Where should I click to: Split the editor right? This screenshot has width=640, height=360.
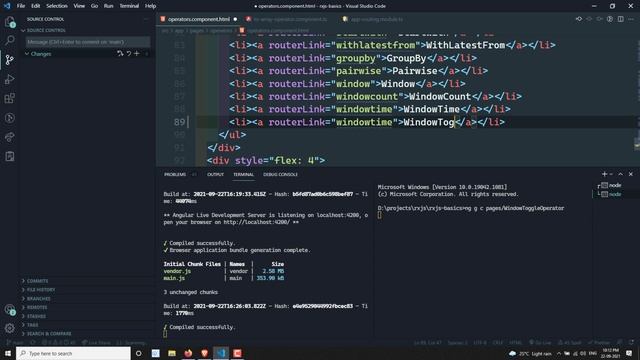pos(620,19)
